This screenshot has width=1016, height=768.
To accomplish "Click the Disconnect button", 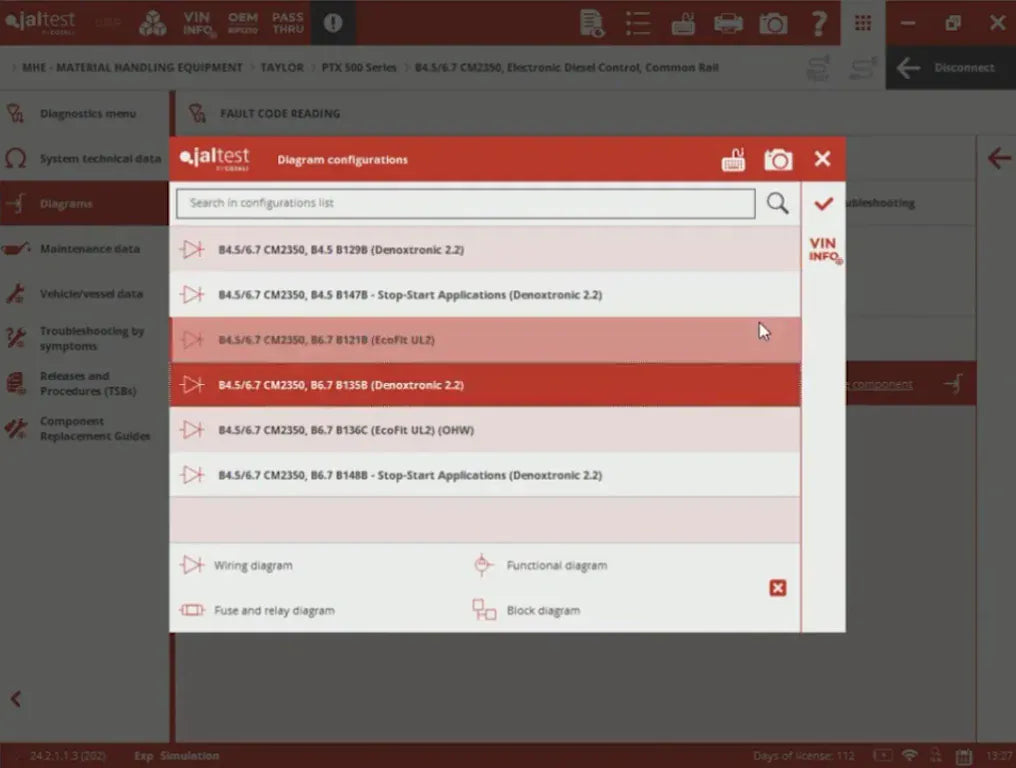I will point(950,68).
